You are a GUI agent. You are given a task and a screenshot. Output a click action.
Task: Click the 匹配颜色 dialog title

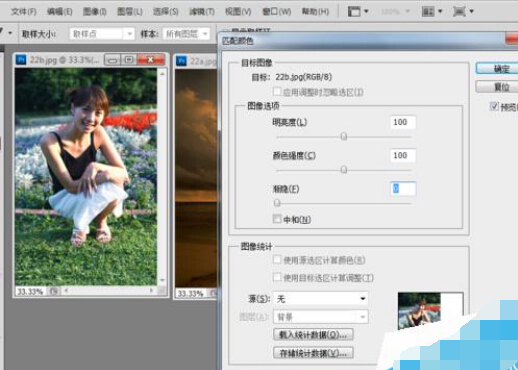pyautogui.click(x=238, y=41)
